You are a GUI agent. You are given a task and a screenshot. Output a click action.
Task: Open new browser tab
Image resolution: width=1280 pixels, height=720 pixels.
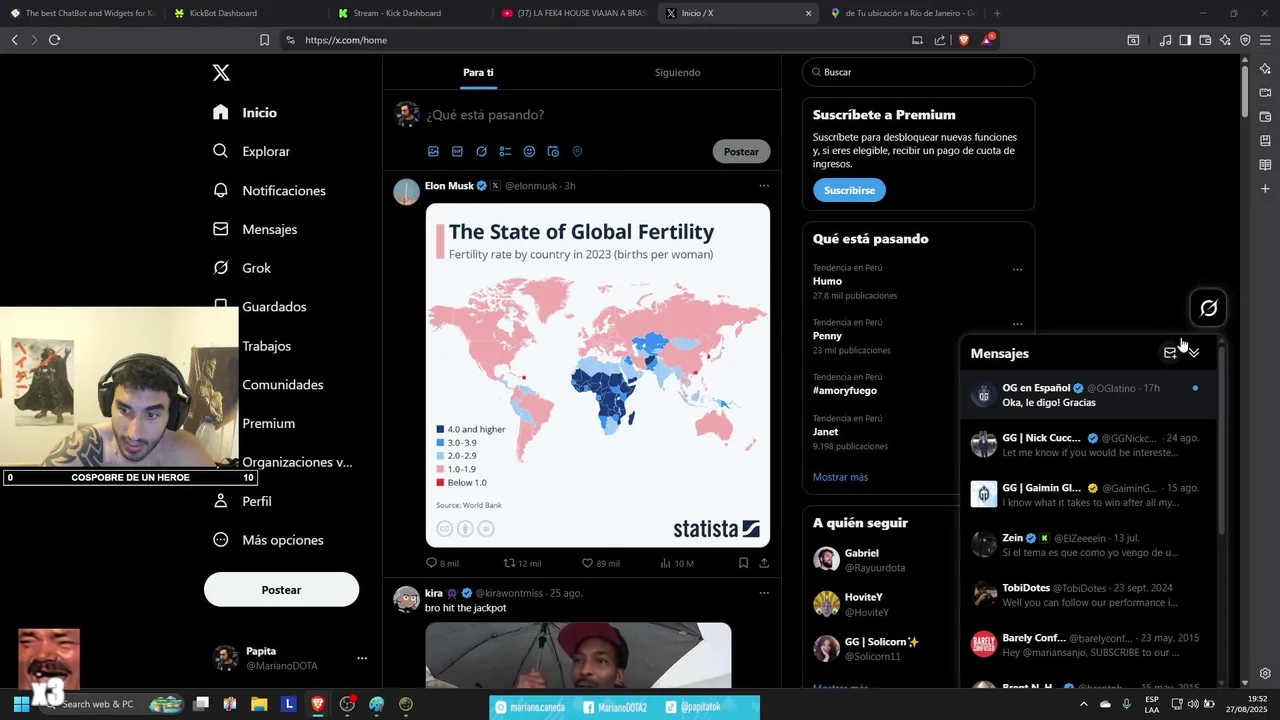pyautogui.click(x=997, y=13)
